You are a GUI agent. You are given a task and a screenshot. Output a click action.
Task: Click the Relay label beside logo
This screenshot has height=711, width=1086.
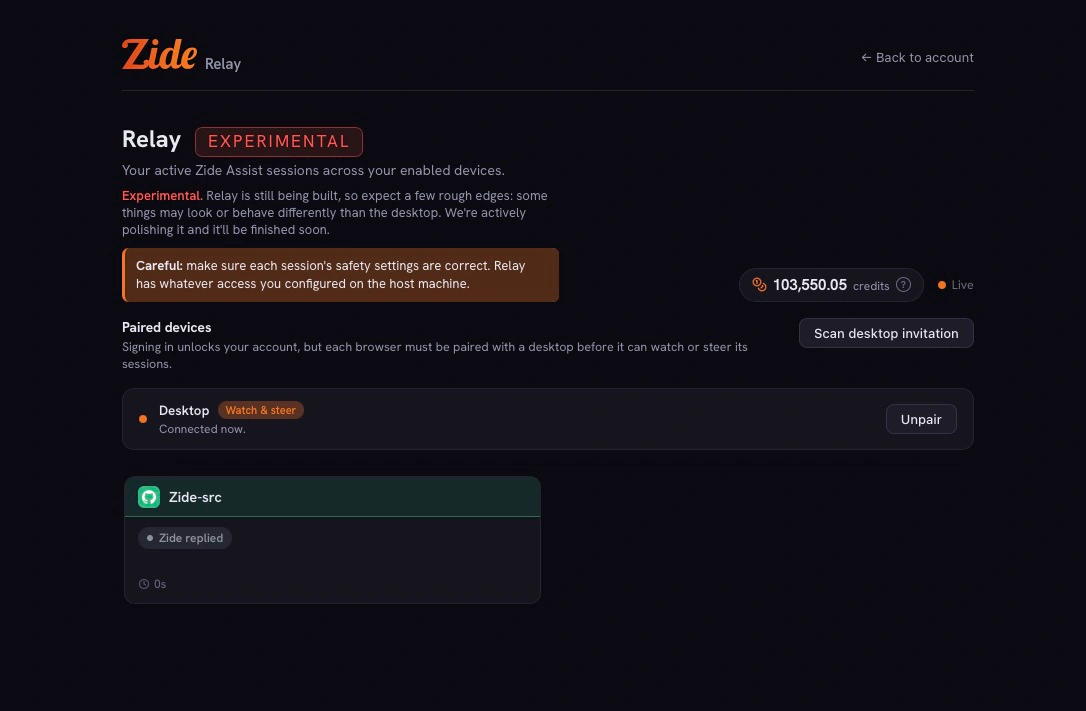point(223,64)
